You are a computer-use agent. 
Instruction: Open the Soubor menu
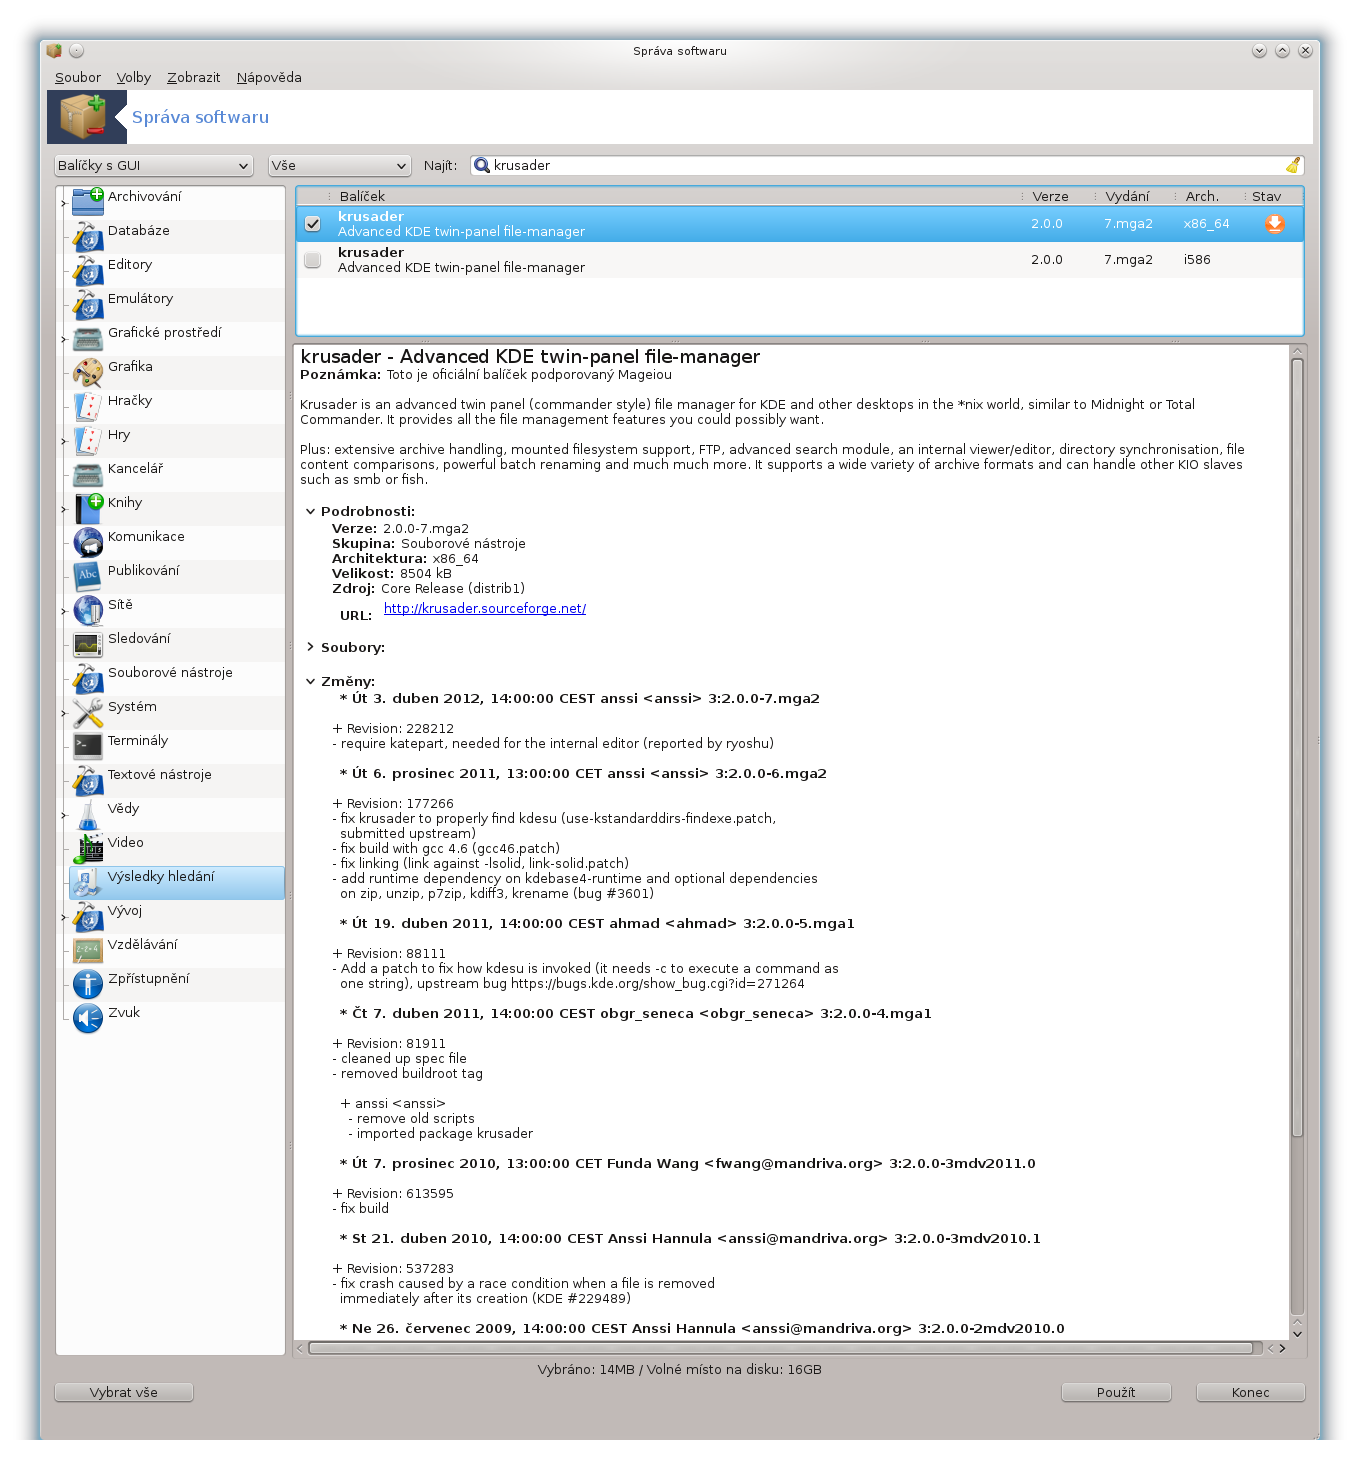click(78, 77)
